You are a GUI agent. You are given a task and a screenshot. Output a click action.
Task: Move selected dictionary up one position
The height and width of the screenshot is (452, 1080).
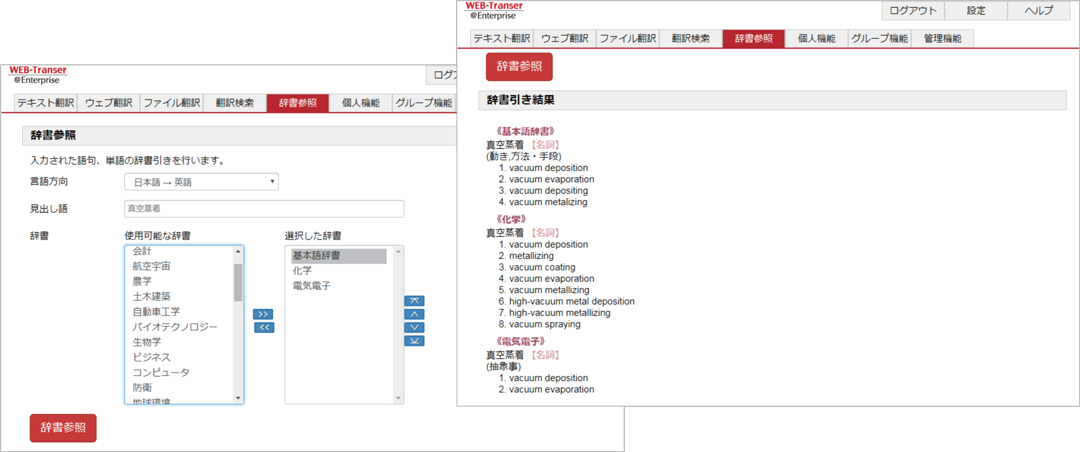coord(414,314)
